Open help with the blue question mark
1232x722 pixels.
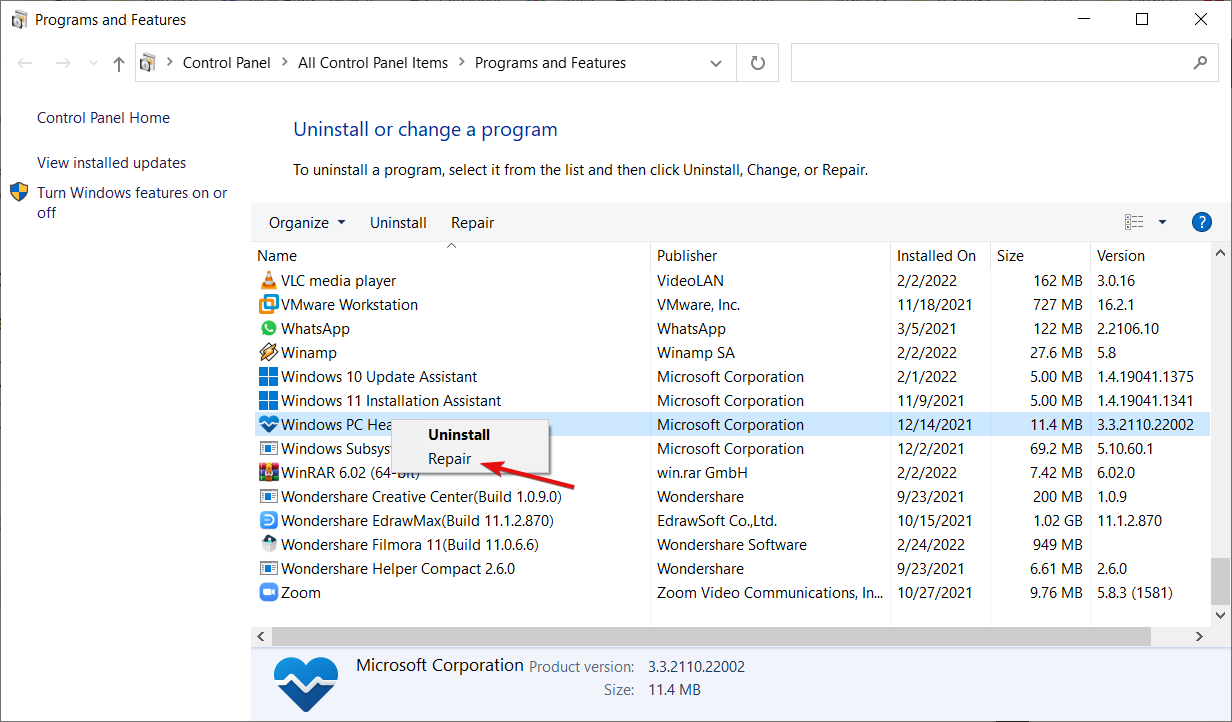point(1202,222)
